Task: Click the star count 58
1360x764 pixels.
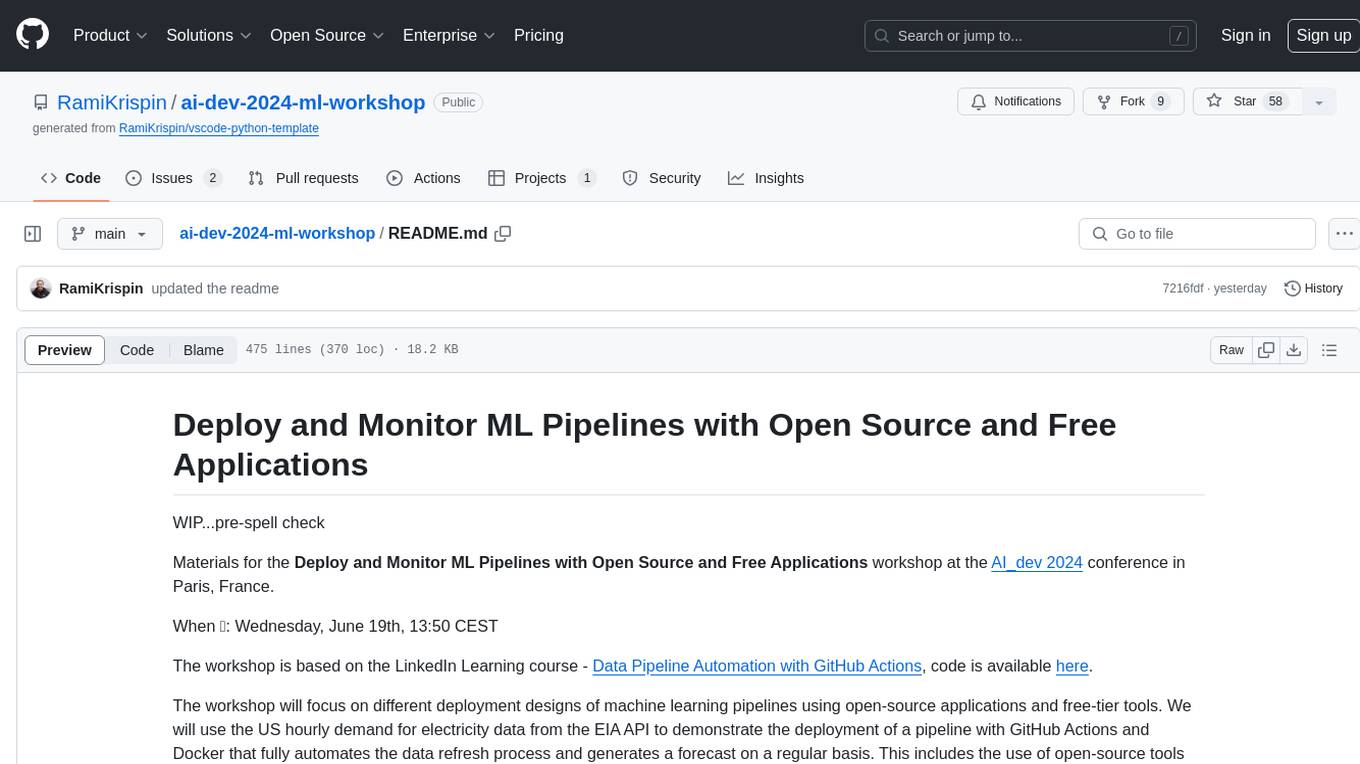Action: coord(1275,101)
